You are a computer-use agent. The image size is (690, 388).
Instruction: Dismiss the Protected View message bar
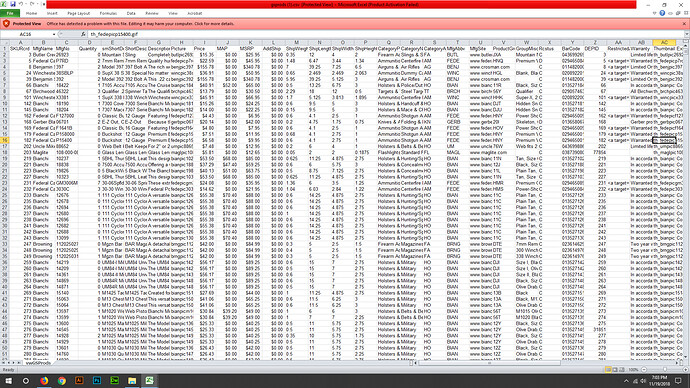[x=685, y=24]
